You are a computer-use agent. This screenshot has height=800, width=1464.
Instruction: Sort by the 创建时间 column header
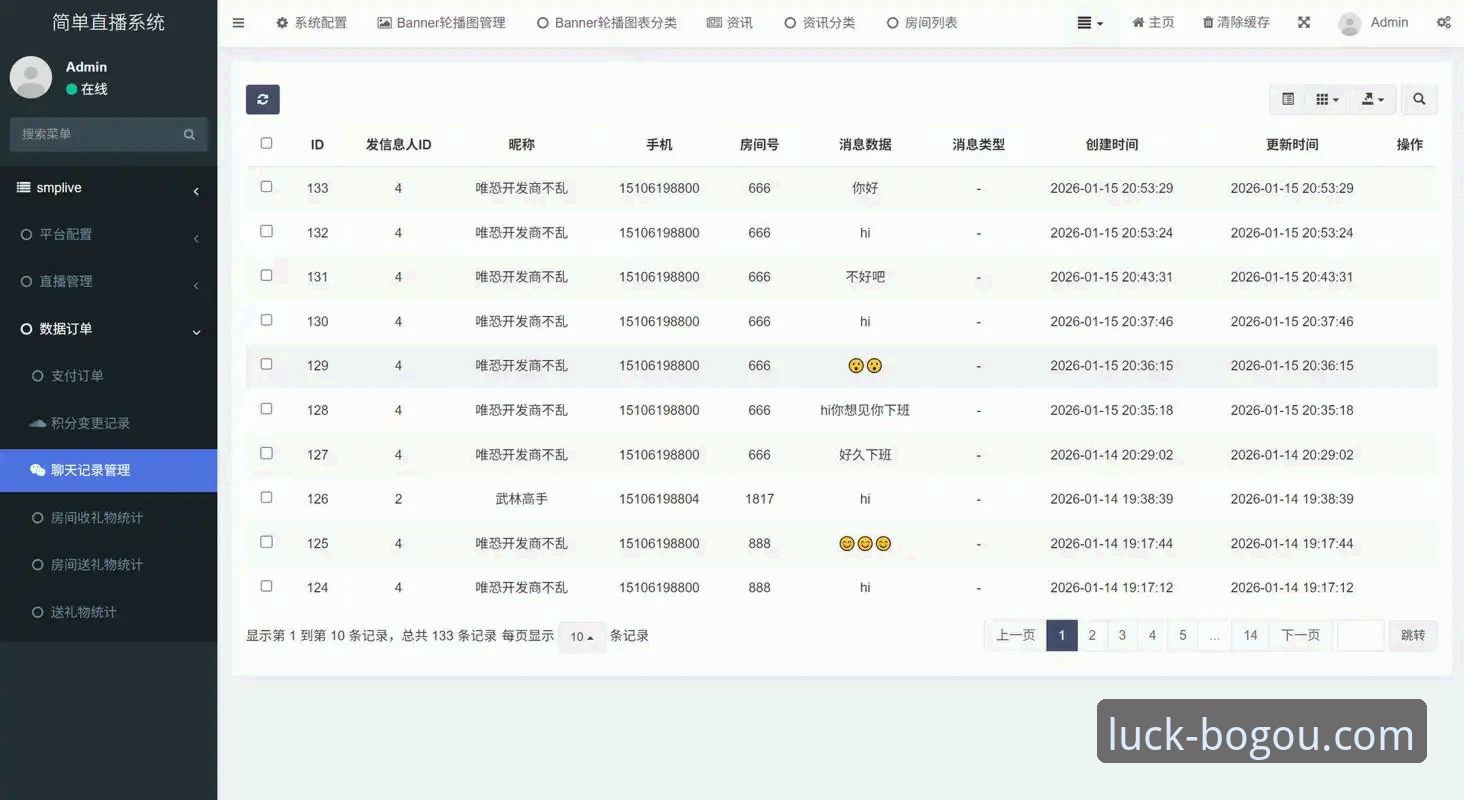1112,144
